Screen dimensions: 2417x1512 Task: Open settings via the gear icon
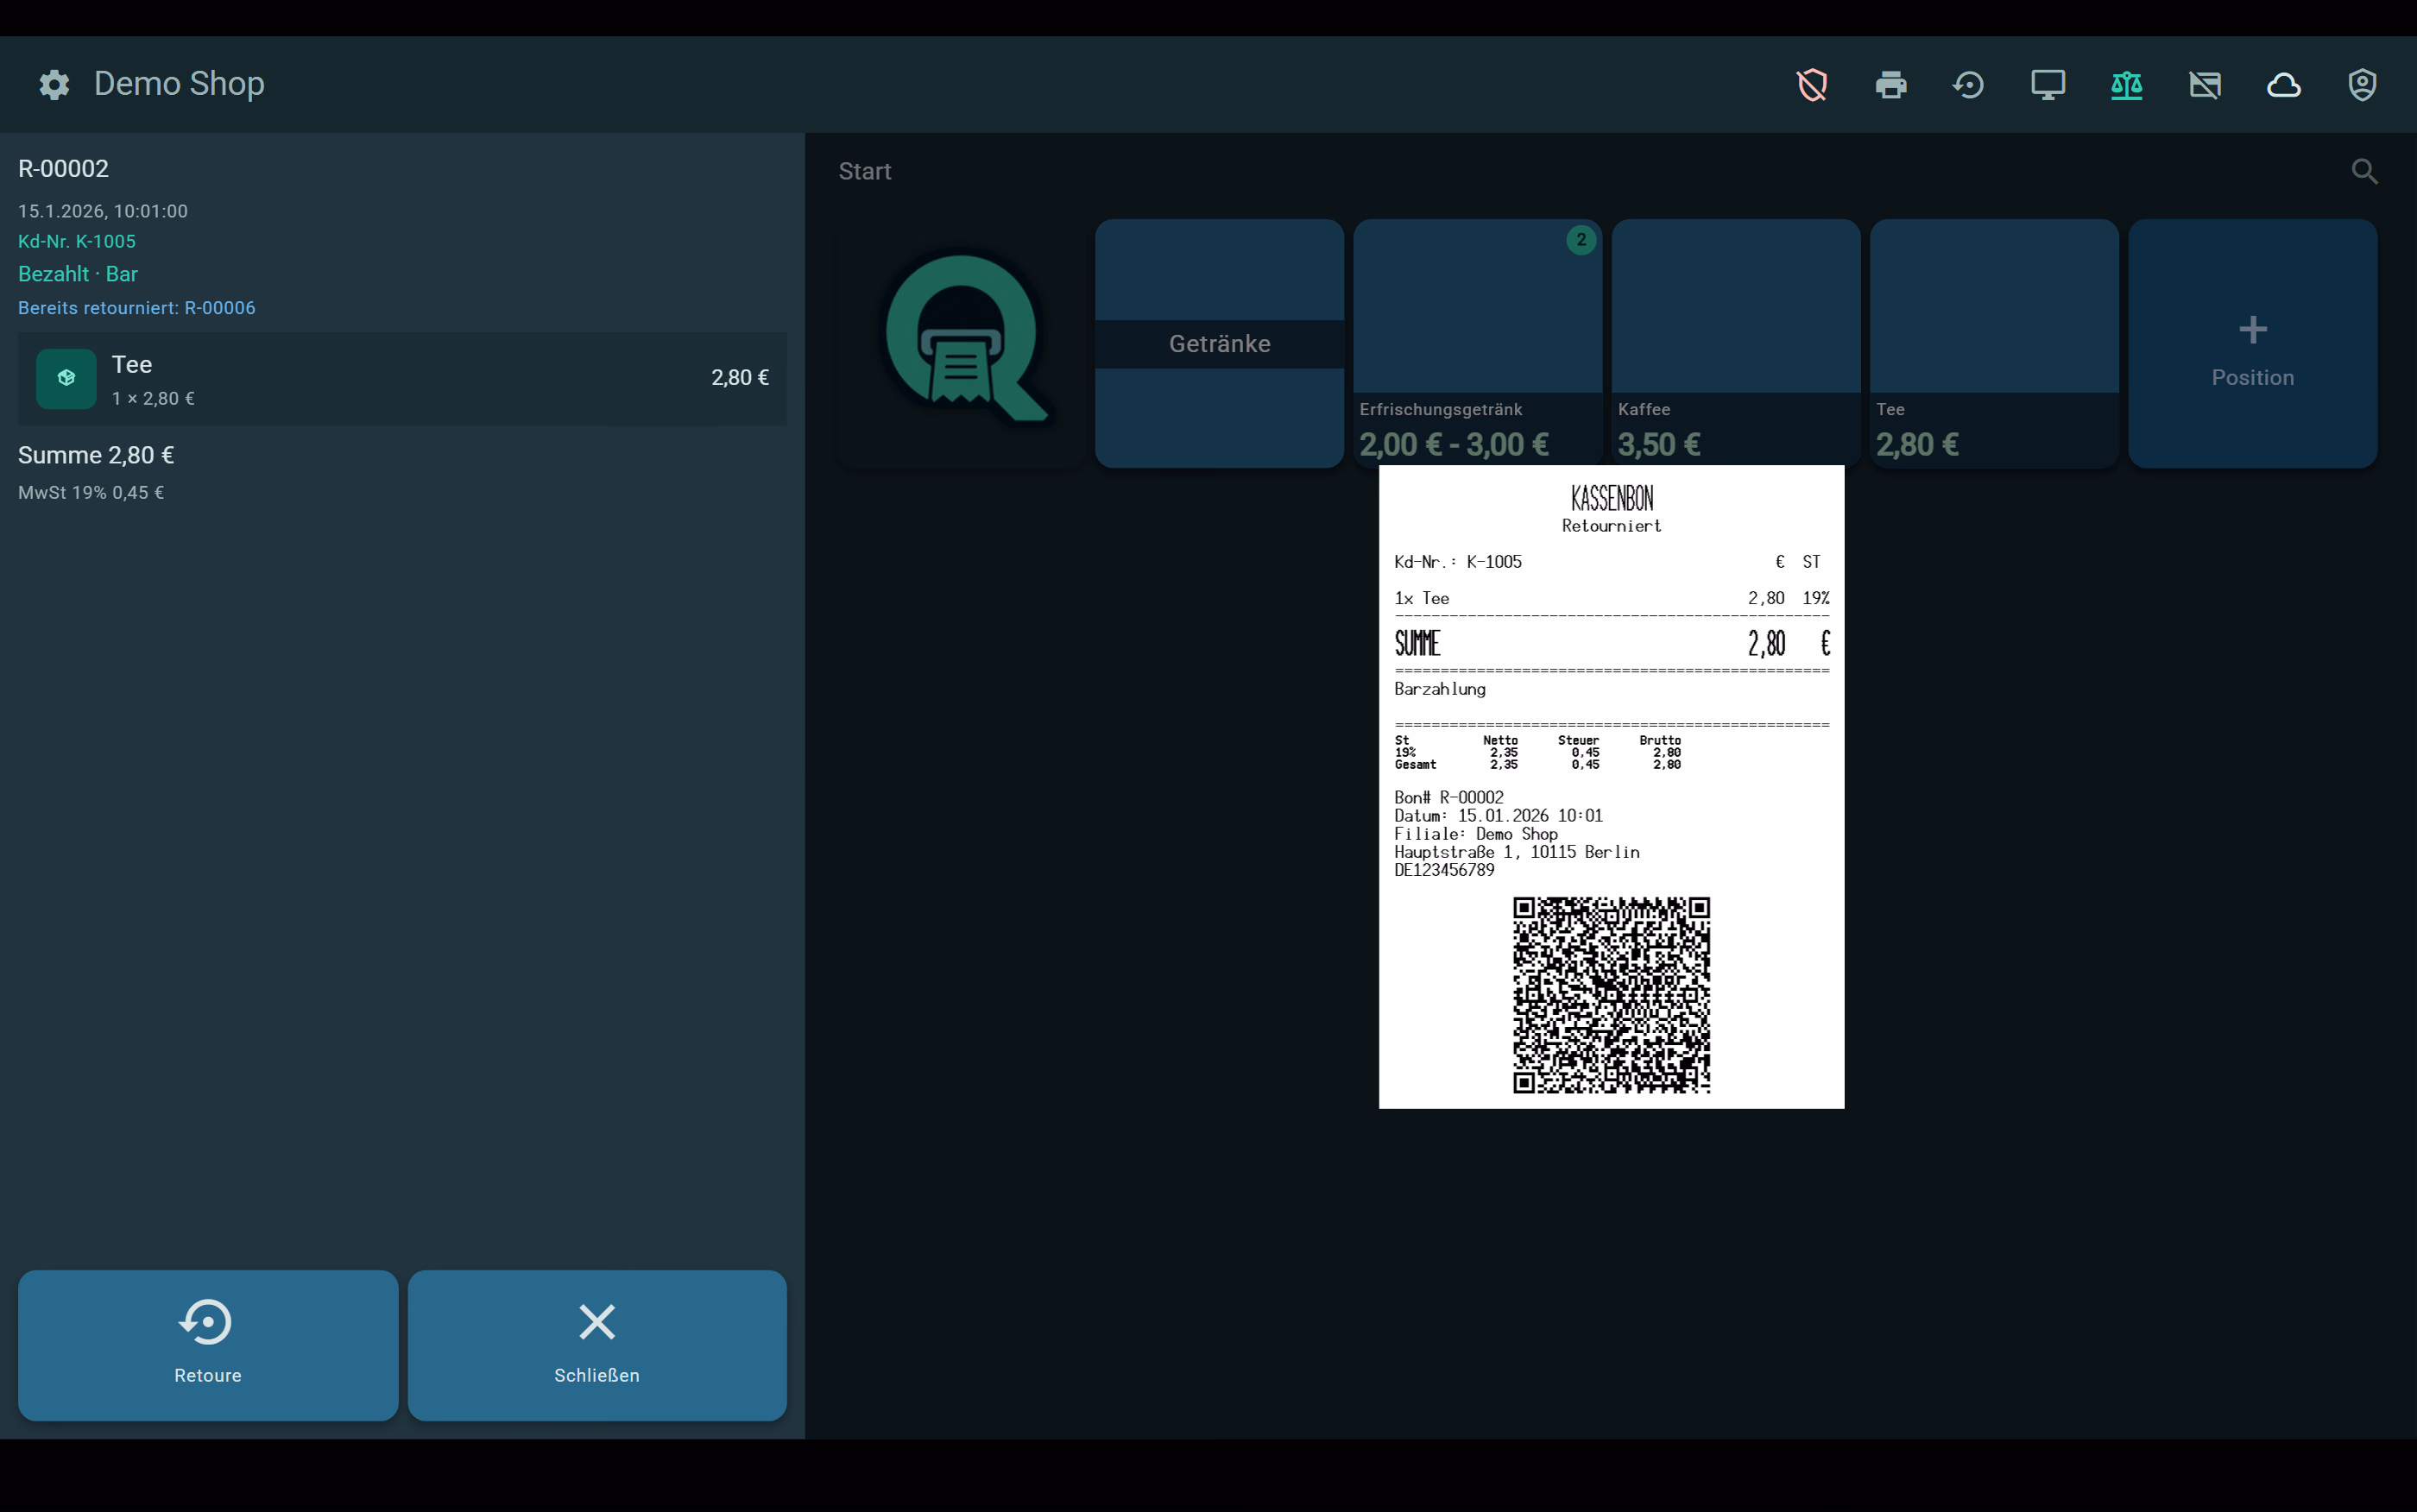[54, 84]
